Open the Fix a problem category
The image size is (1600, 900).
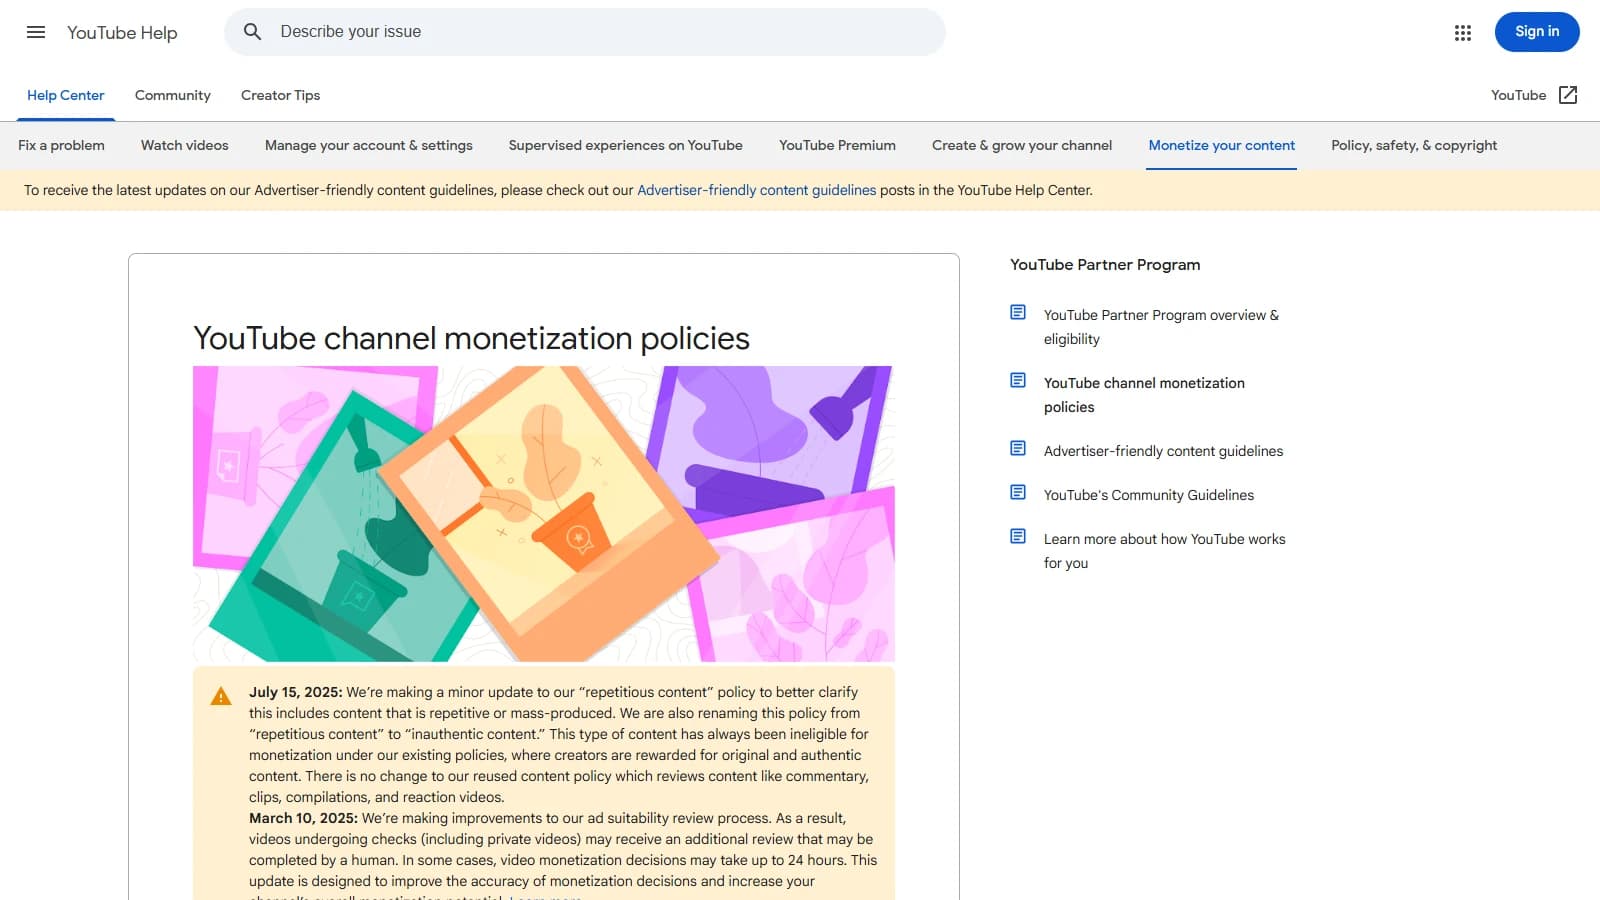pyautogui.click(x=61, y=145)
